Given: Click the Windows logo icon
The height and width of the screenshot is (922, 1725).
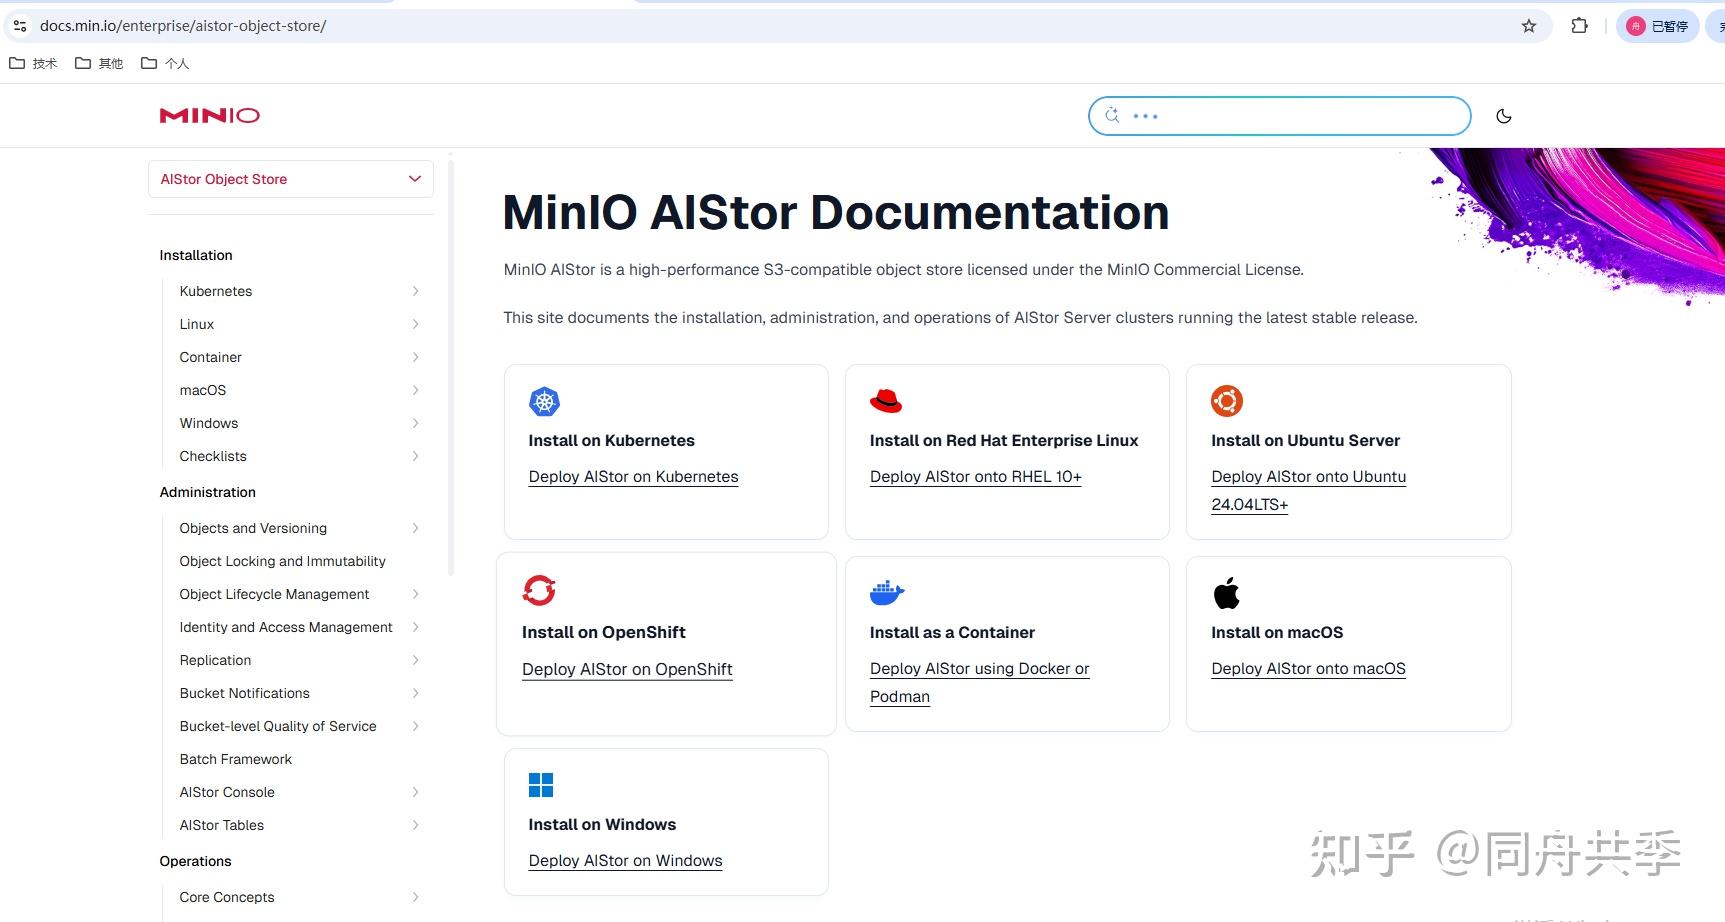Looking at the screenshot, I should (541, 785).
